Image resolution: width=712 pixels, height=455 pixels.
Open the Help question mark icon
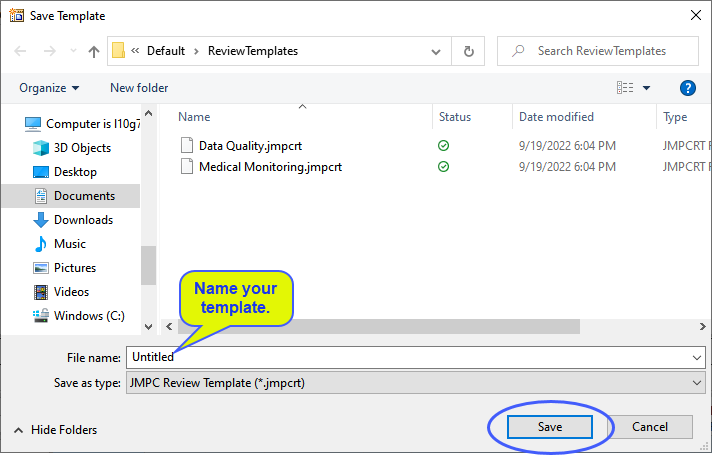click(688, 88)
